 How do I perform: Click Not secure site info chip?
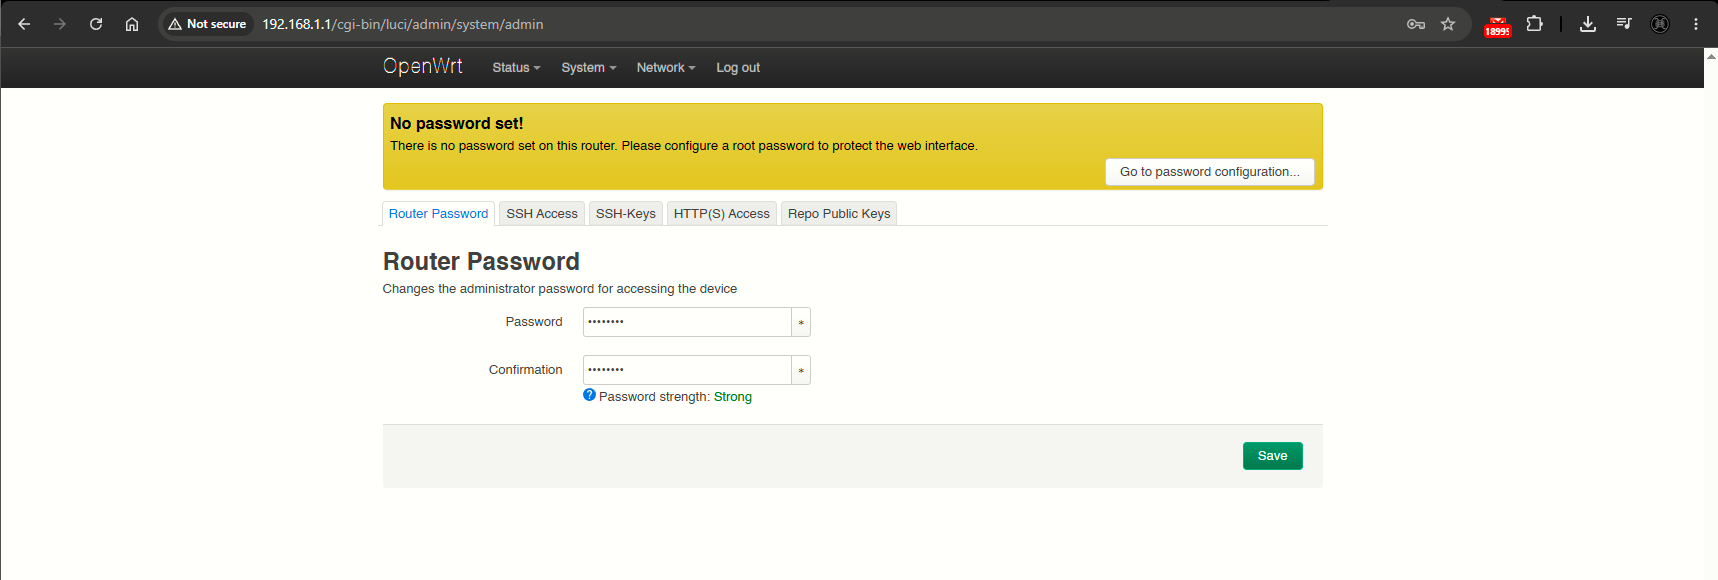coord(207,24)
